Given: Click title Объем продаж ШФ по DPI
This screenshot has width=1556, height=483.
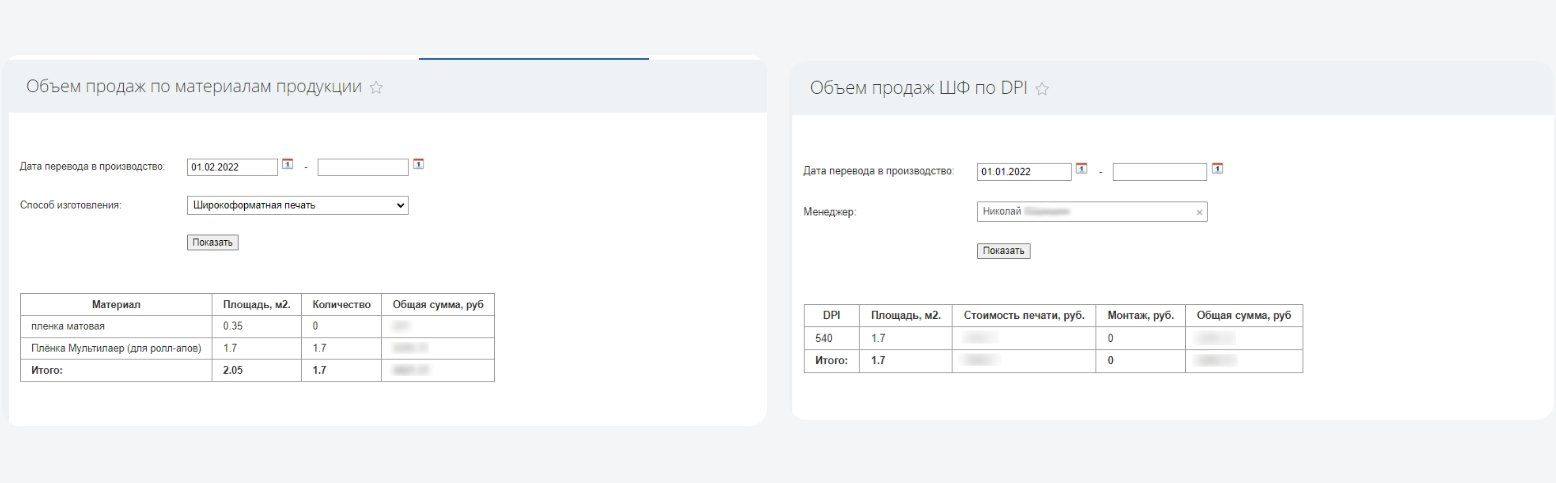Looking at the screenshot, I should (x=918, y=89).
